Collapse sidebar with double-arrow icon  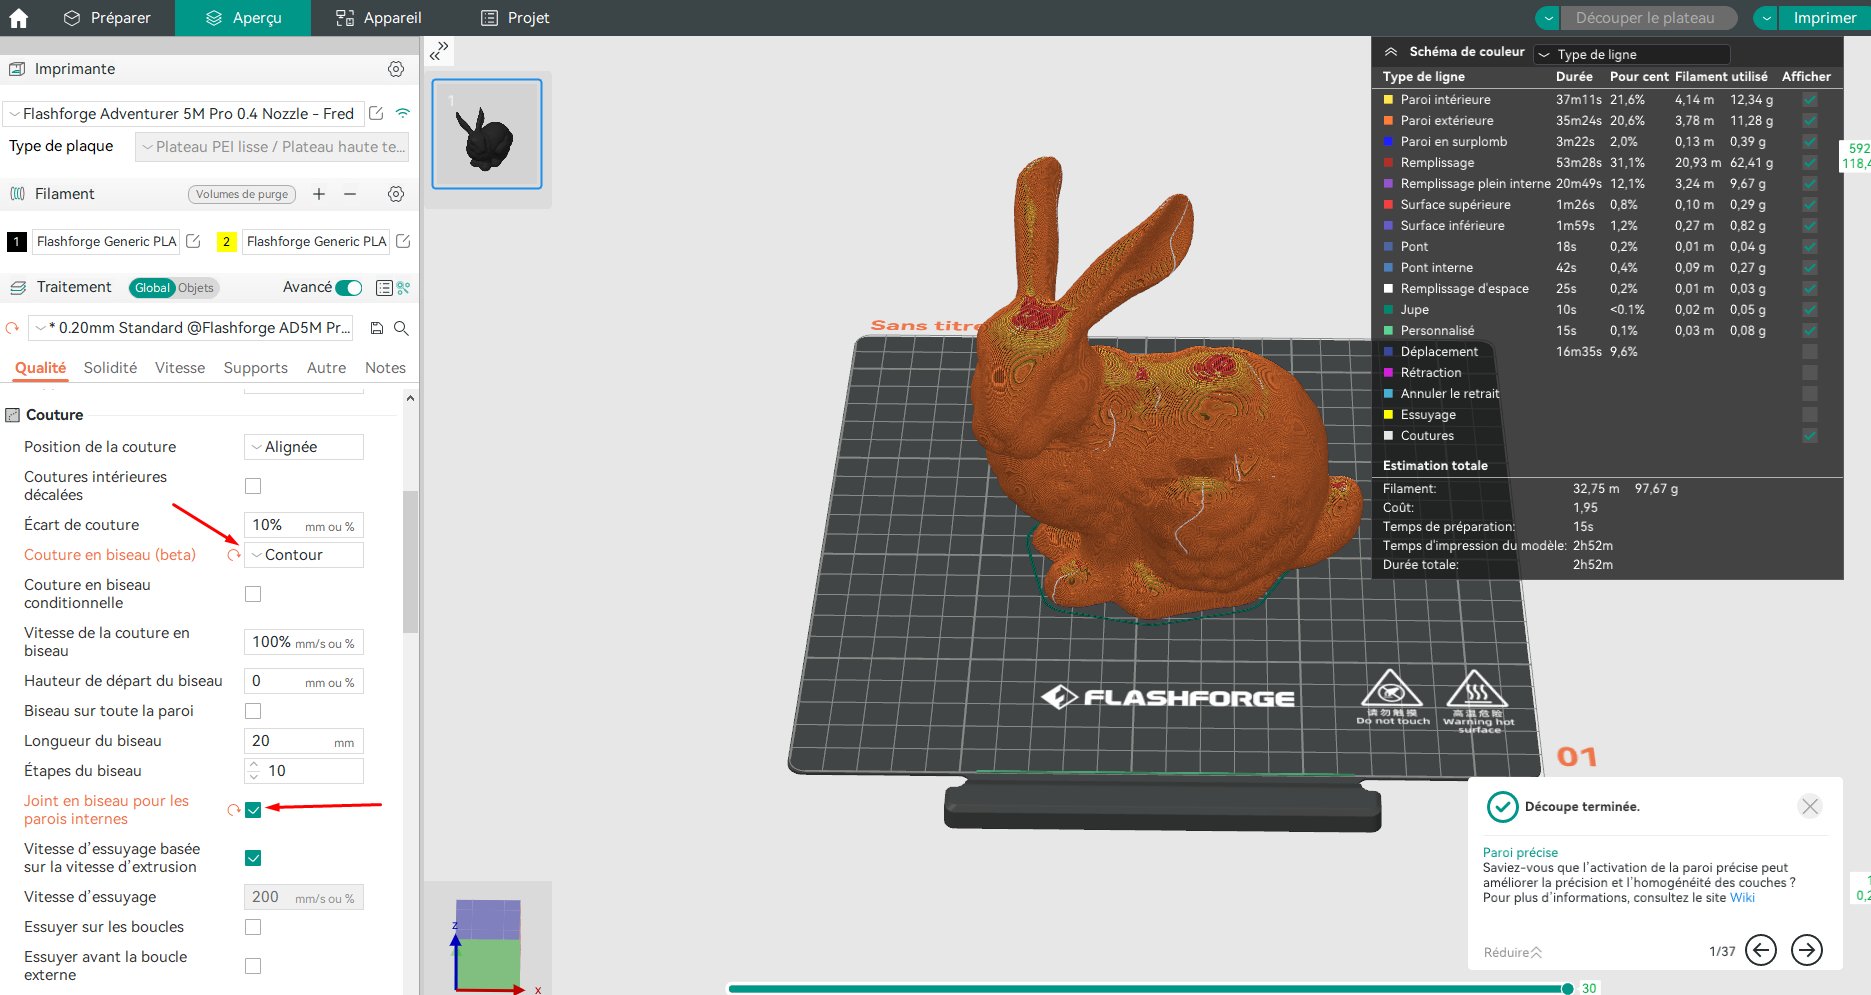[x=439, y=51]
